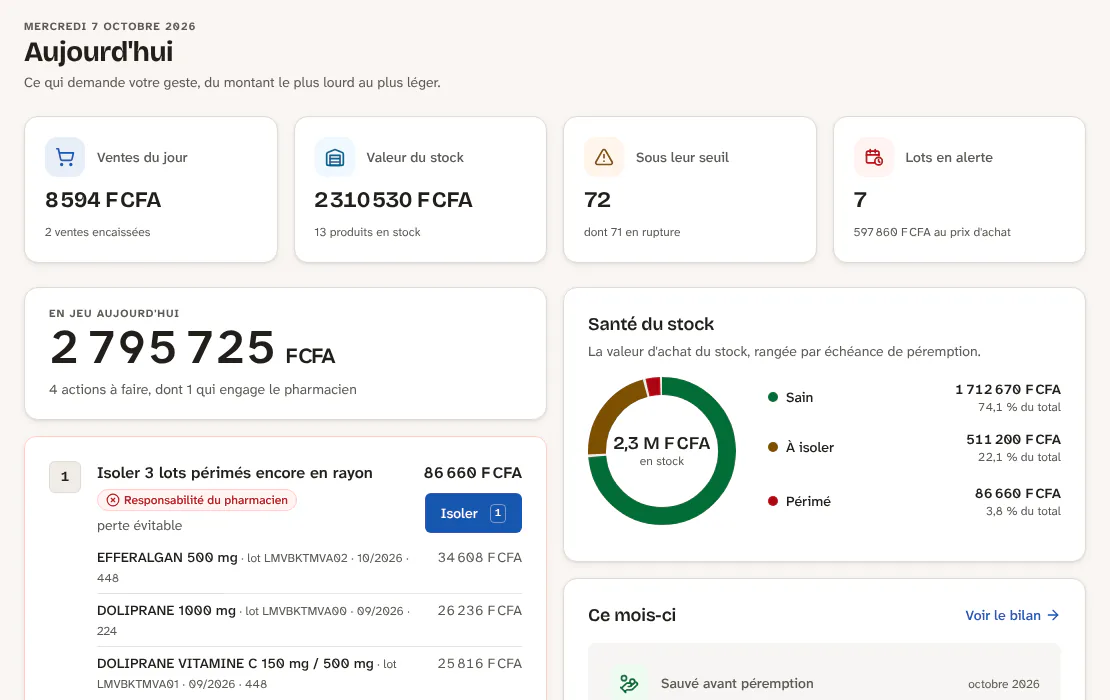The image size is (1110, 700).
Task: Open the Valeur du stock card
Action: (x=420, y=190)
